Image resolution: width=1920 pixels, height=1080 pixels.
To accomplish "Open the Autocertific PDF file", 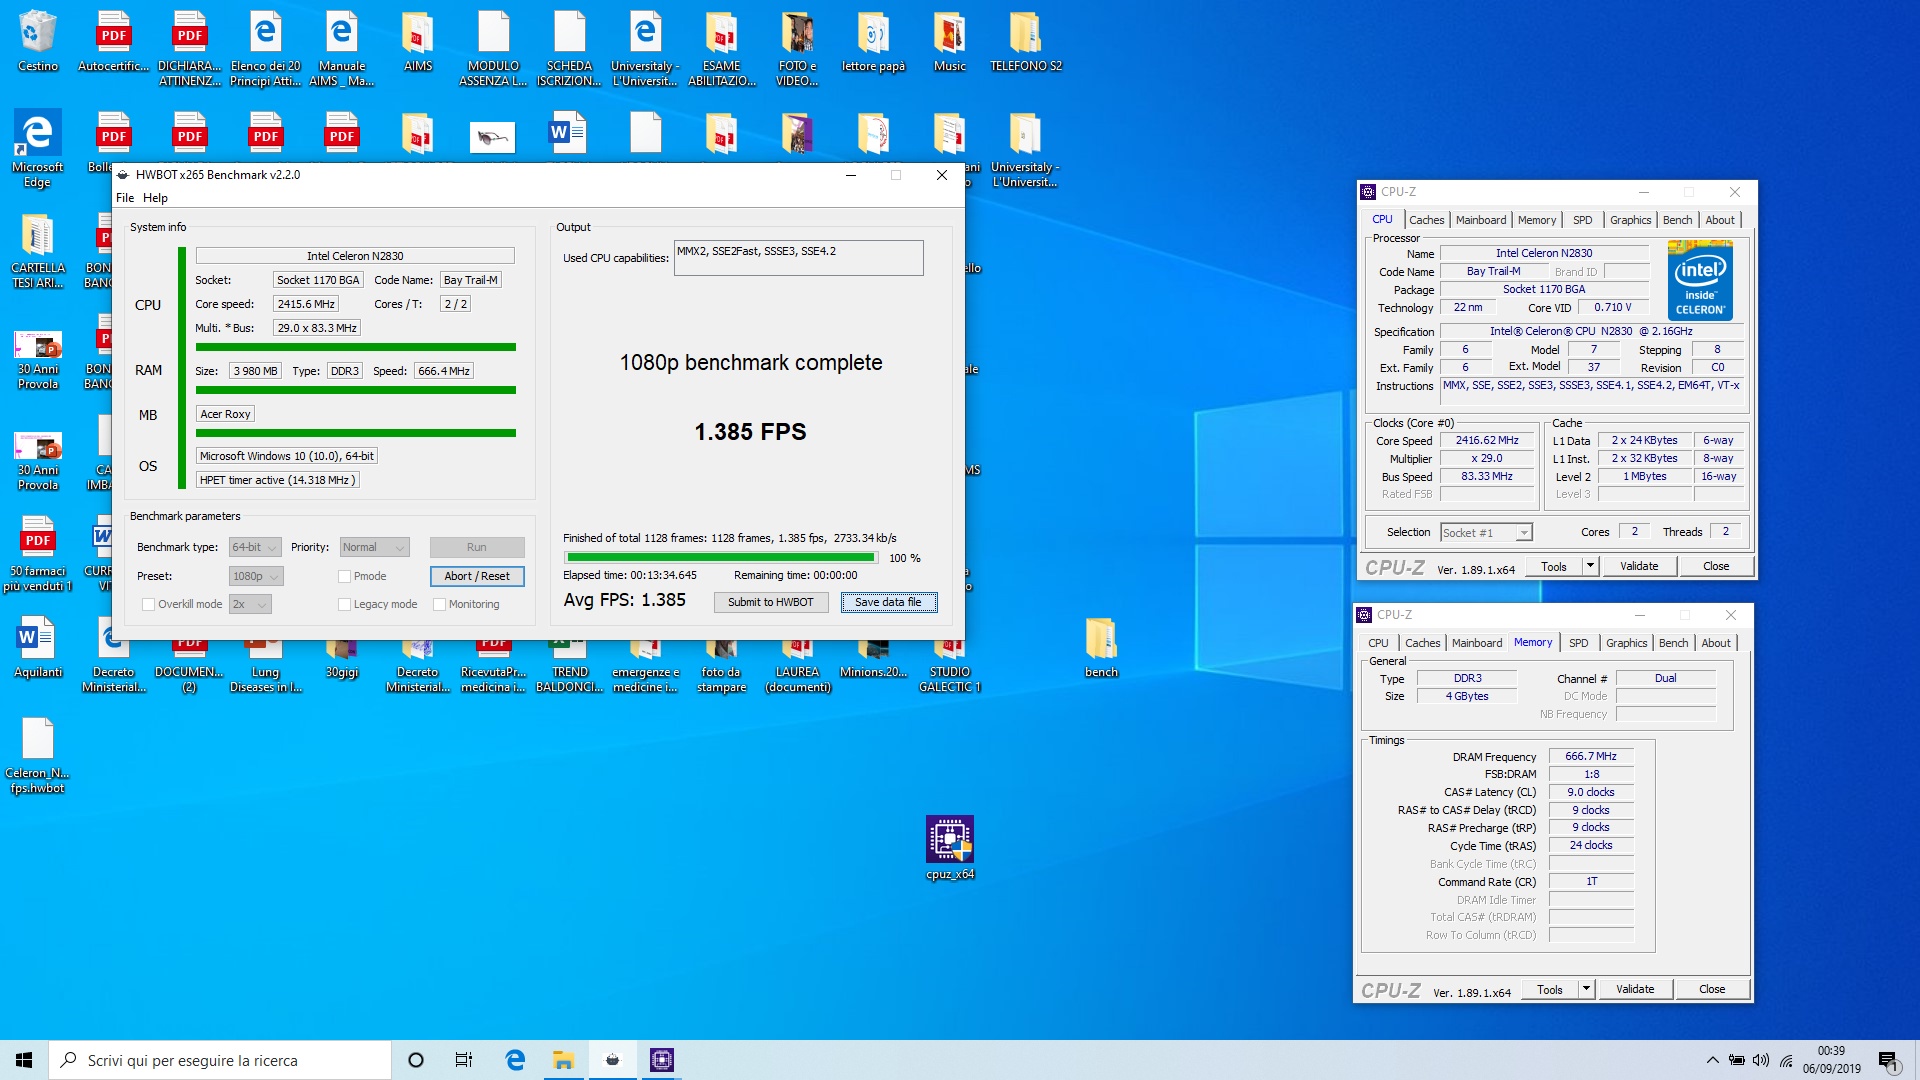I will coord(114,42).
